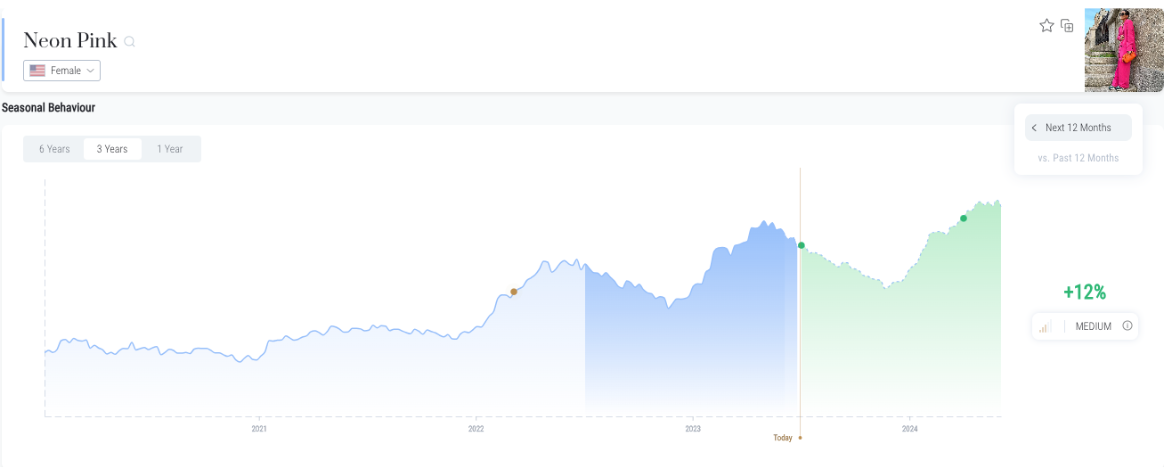
Task: Click the US flag icon
Action: [x=38, y=71]
